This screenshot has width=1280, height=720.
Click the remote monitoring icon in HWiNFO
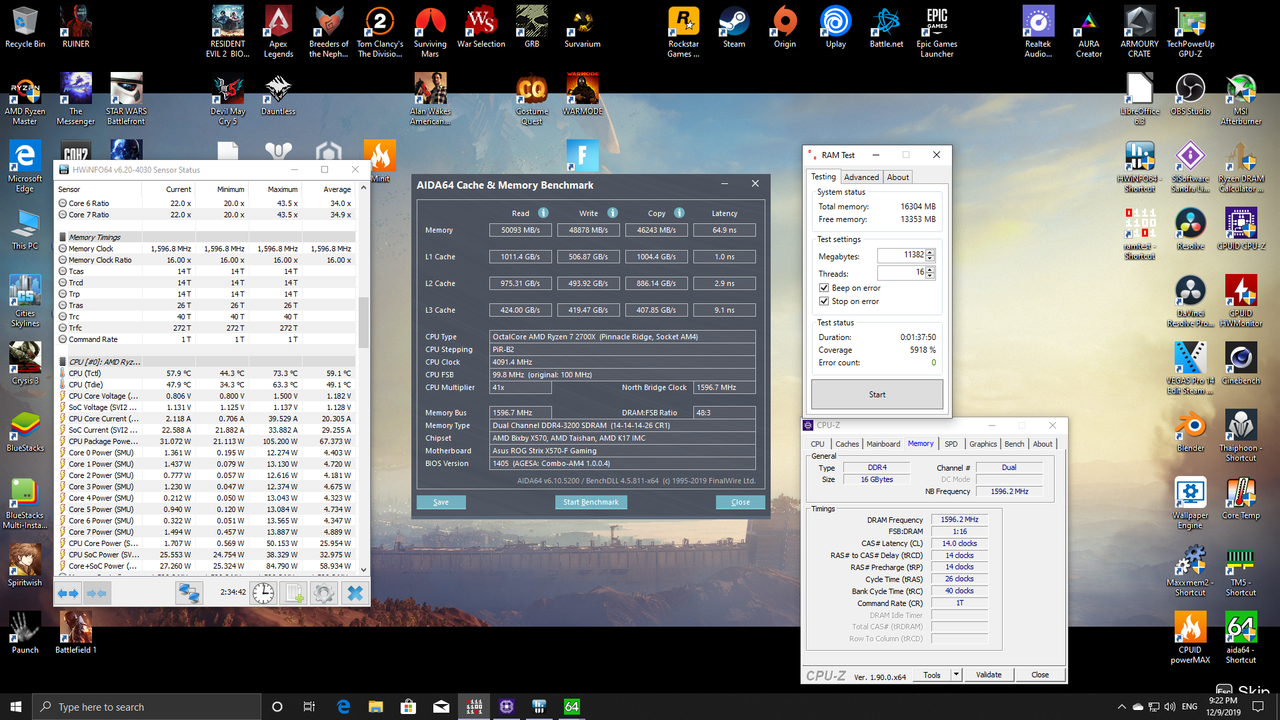click(x=189, y=592)
